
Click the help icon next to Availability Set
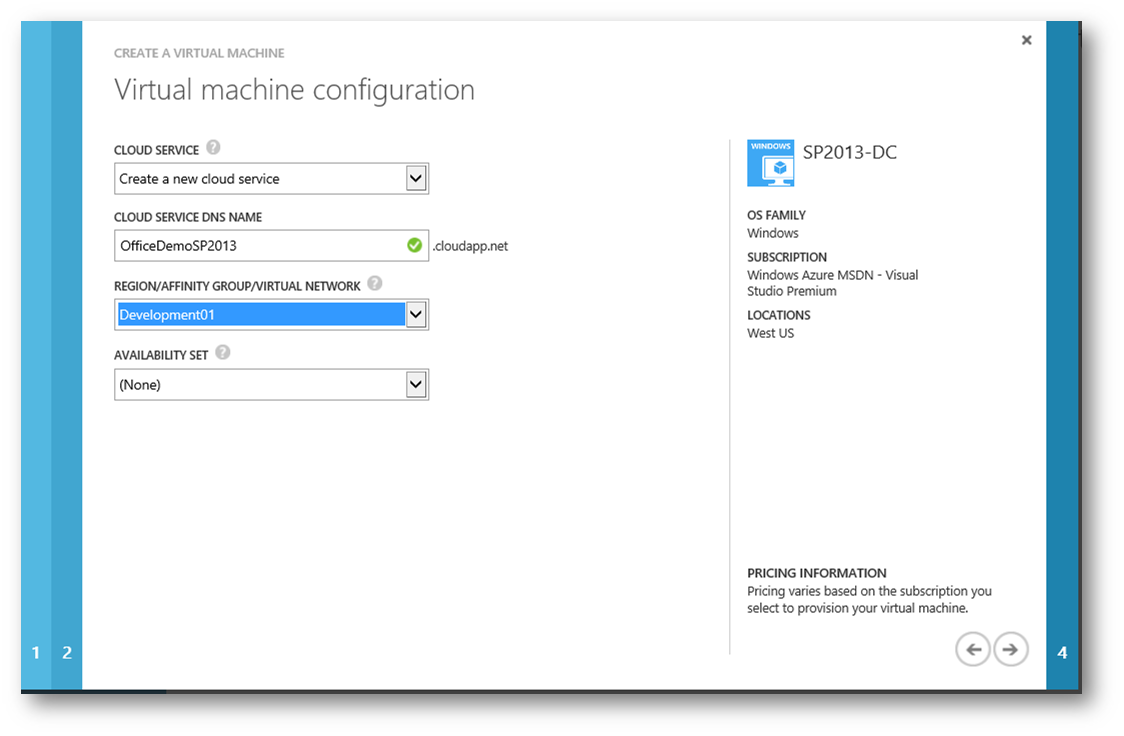click(x=223, y=353)
